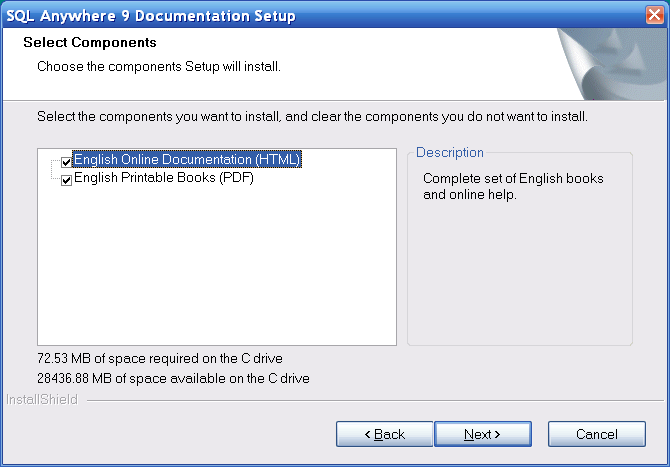The width and height of the screenshot is (670, 467).
Task: Uncheck the English Printable Books (PDF) checkbox
Action: [x=67, y=180]
